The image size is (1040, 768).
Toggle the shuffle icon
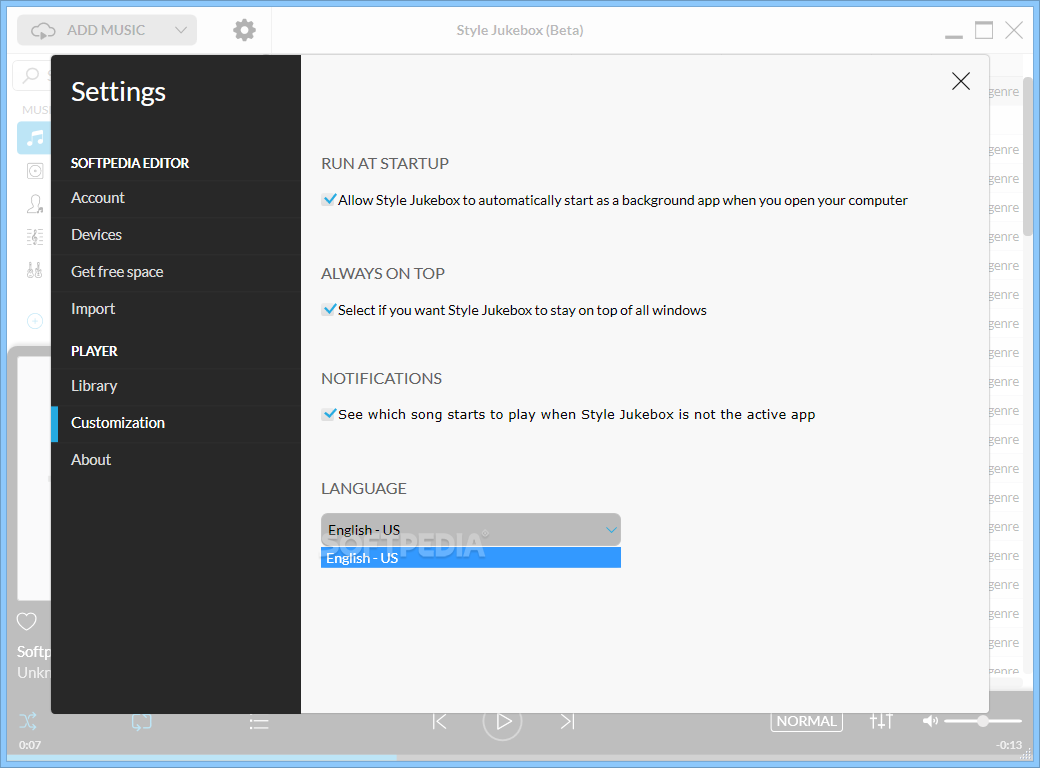[x=28, y=721]
